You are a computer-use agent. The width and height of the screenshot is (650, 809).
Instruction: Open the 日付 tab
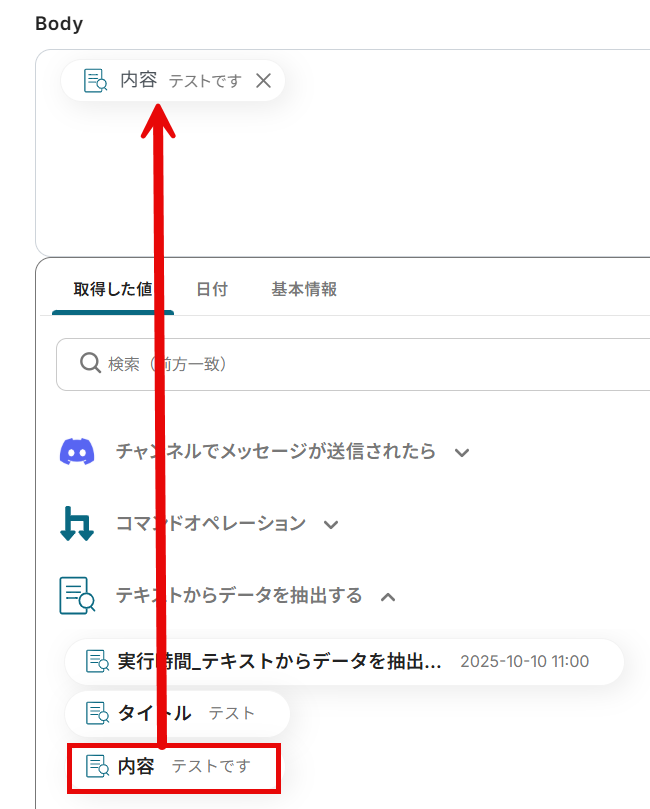pyautogui.click(x=212, y=289)
